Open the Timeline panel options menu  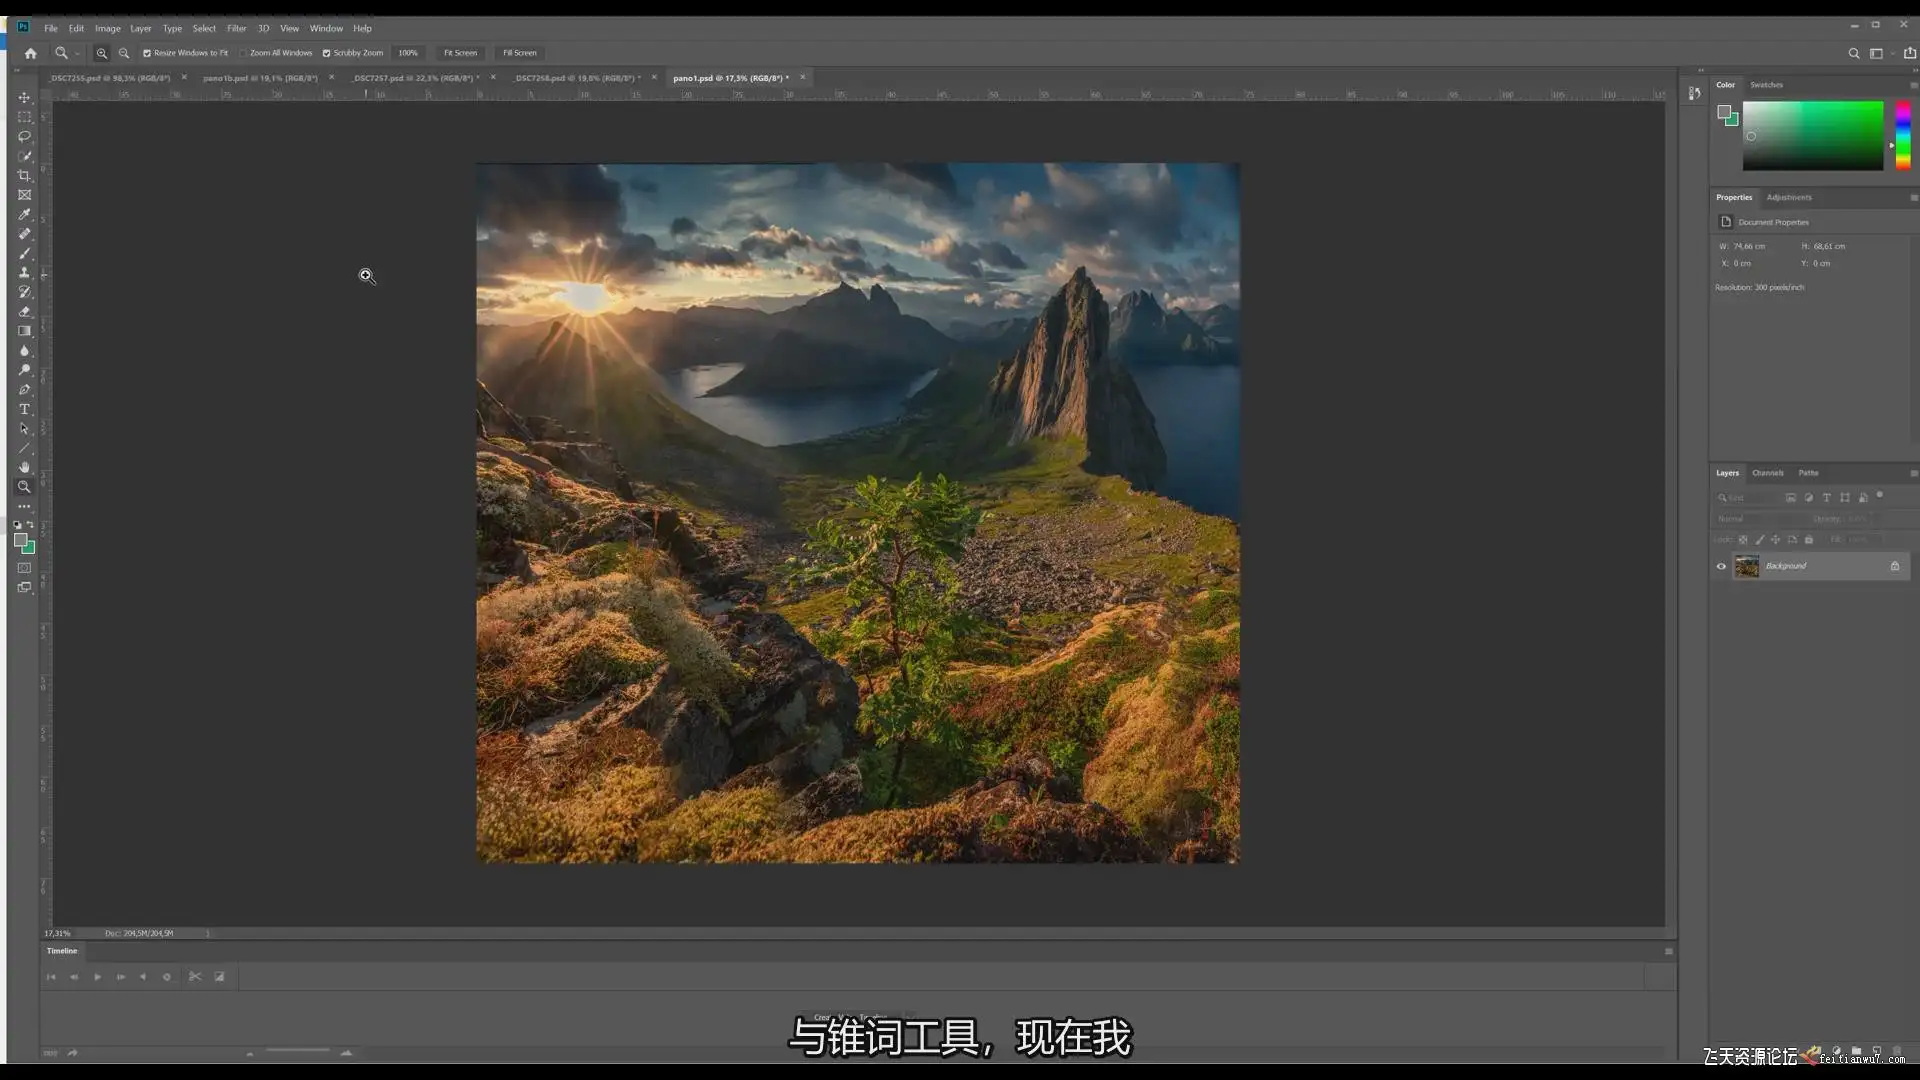pos(1668,951)
